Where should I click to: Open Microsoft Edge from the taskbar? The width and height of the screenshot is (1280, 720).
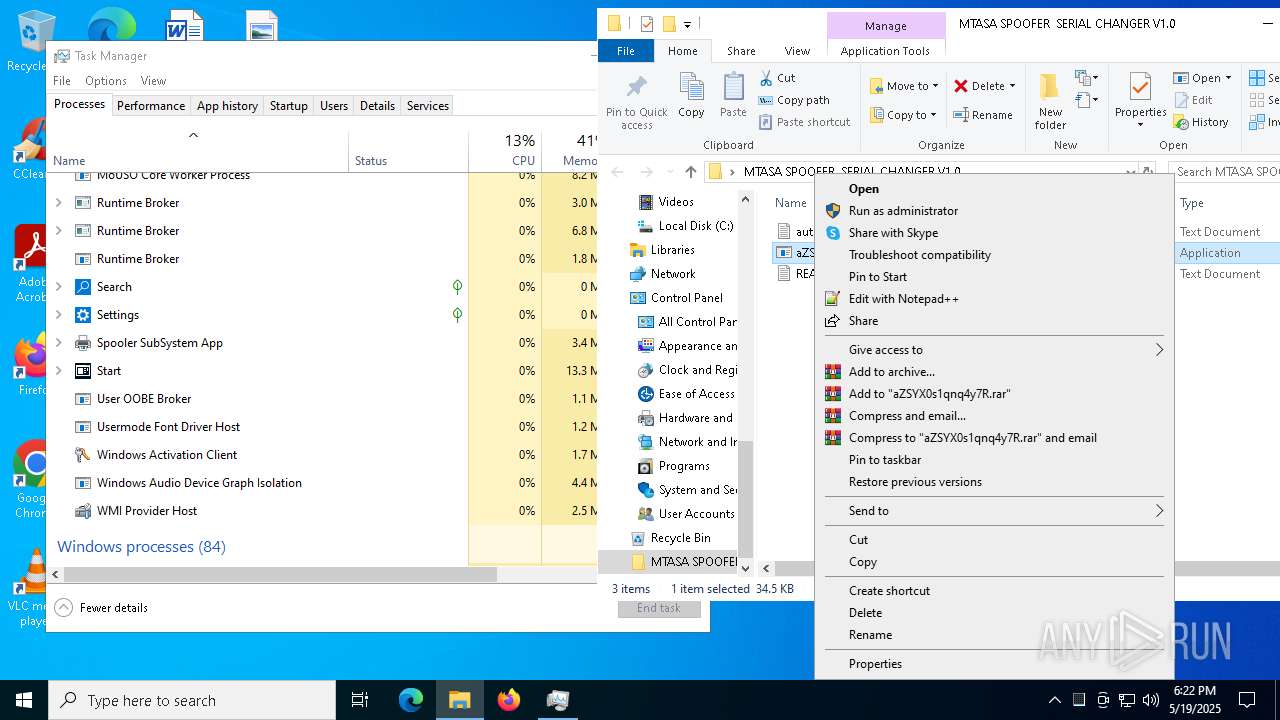(x=411, y=700)
